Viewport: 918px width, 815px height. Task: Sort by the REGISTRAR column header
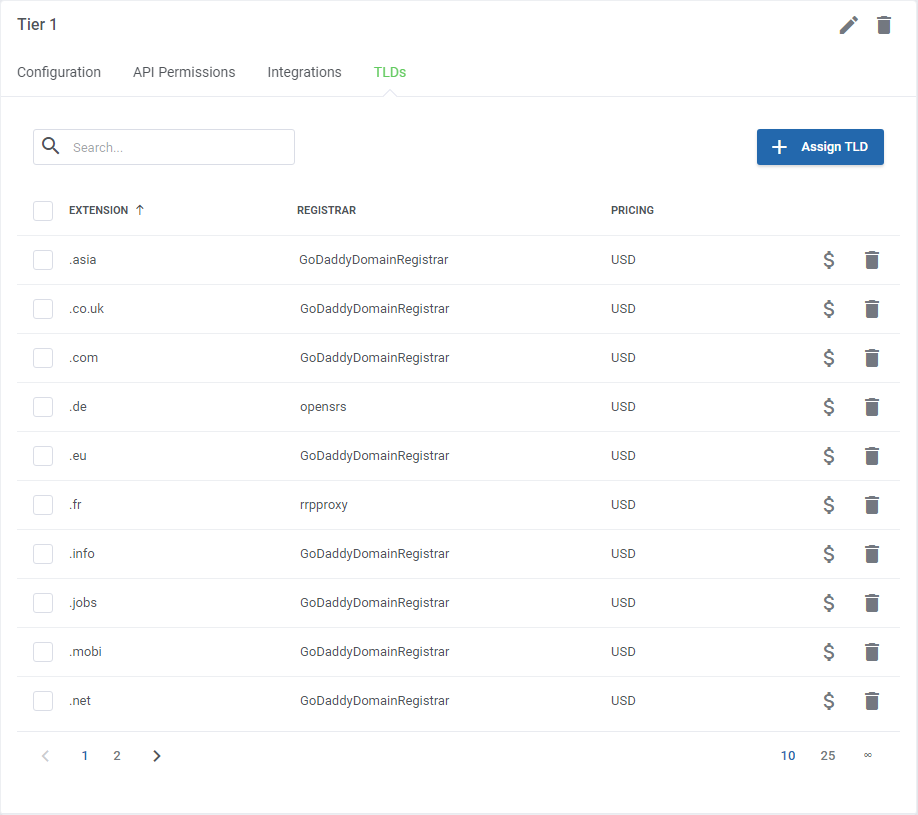[326, 210]
